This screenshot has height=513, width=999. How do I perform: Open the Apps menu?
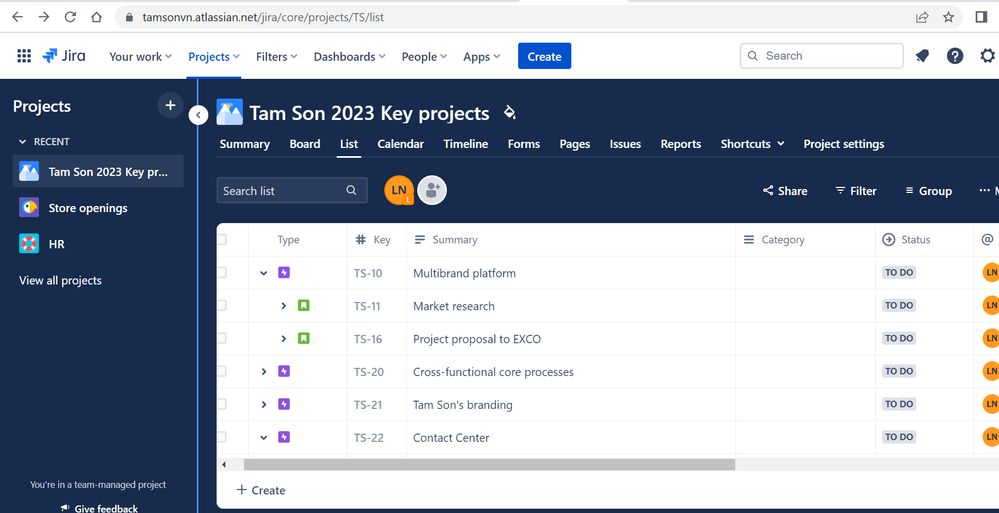(x=482, y=56)
